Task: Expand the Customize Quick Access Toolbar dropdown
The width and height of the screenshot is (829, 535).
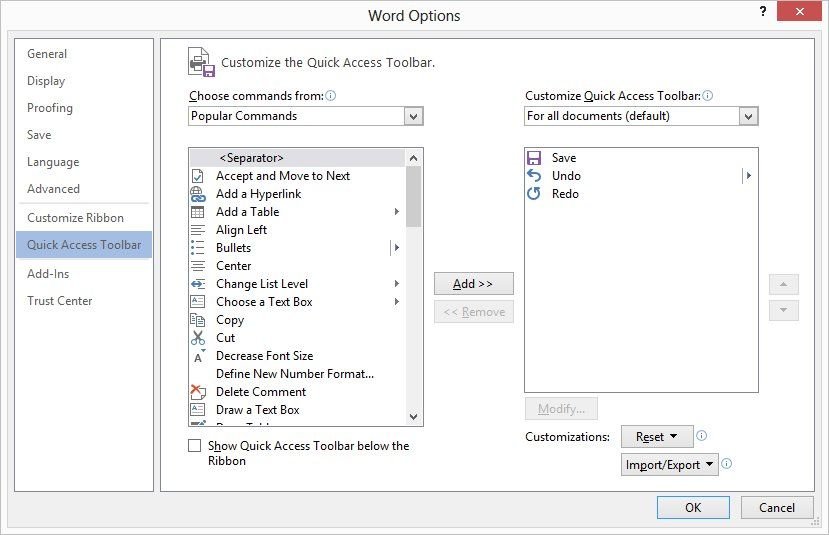Action: tap(749, 116)
